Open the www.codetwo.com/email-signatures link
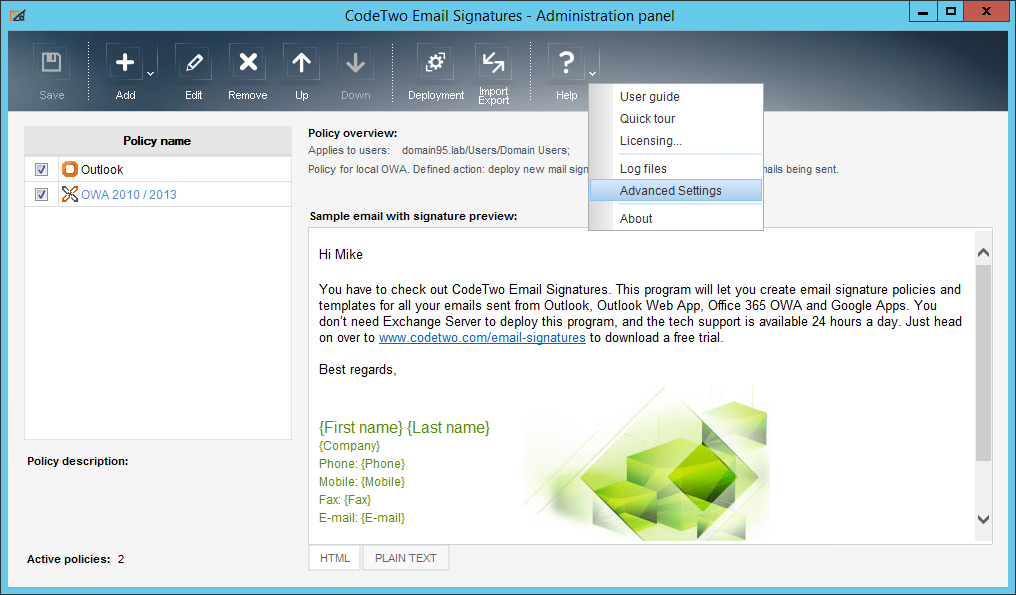Viewport: 1016px width, 595px height. pyautogui.click(x=482, y=338)
